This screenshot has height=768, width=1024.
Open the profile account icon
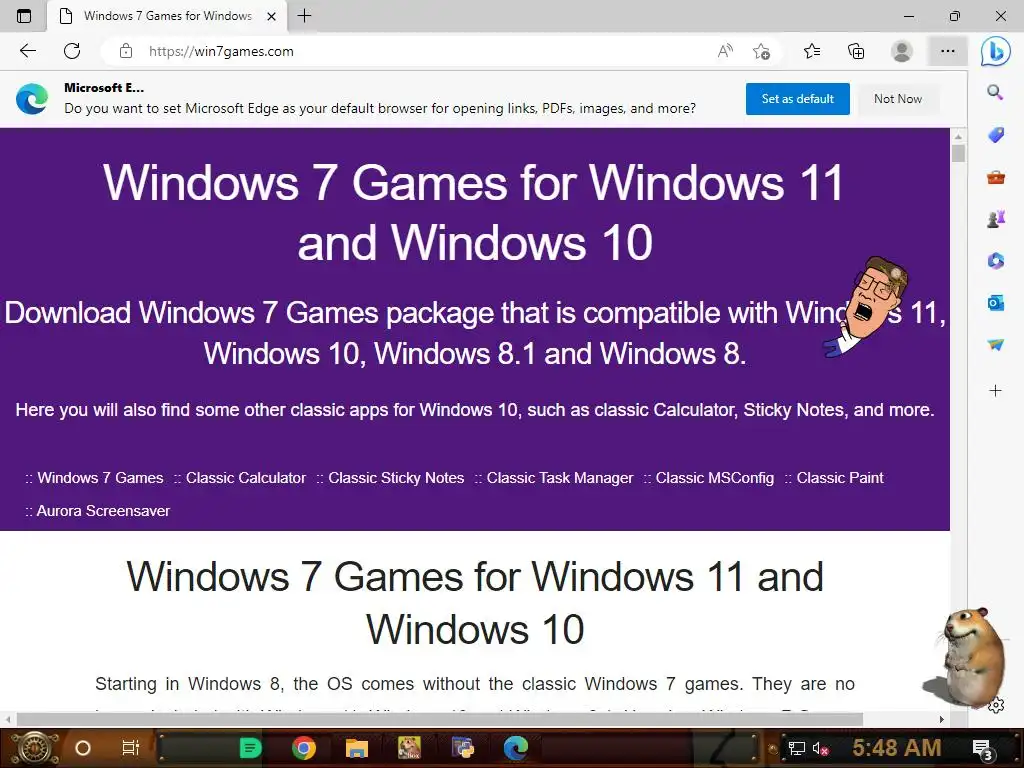902,51
